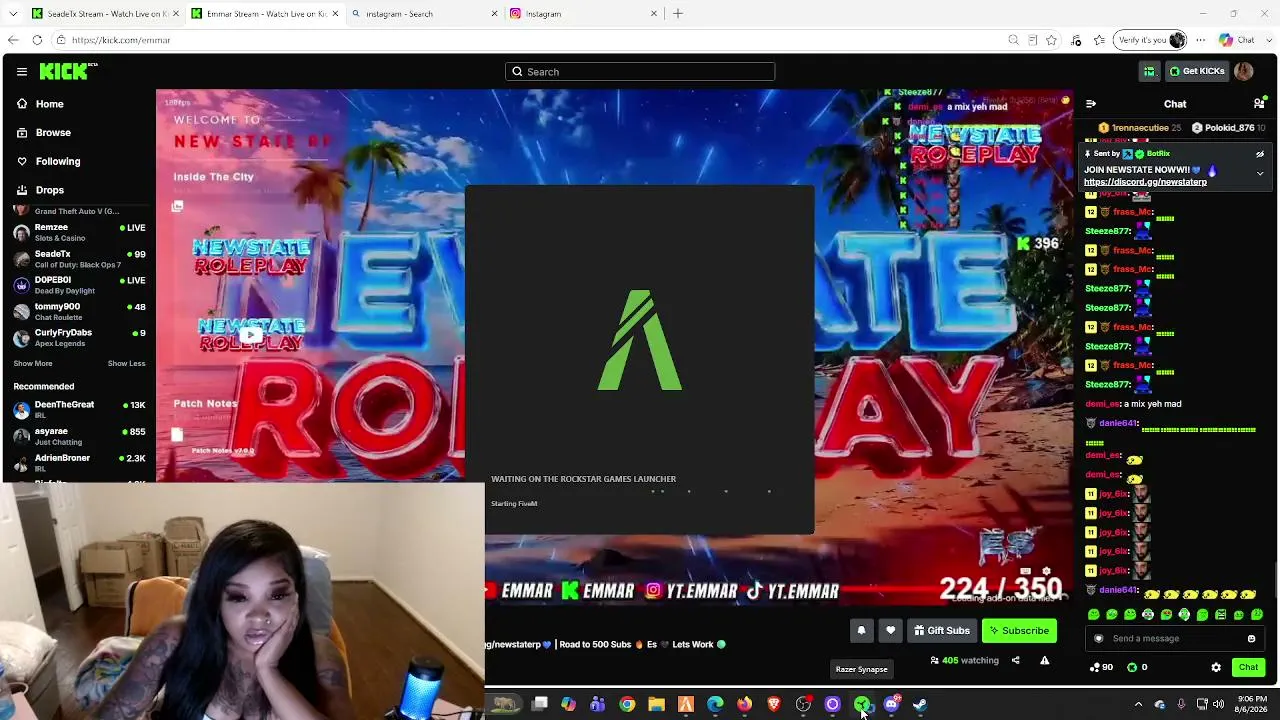Switch to the SeadeTx Stream tab
The height and width of the screenshot is (720, 1280).
pyautogui.click(x=102, y=14)
